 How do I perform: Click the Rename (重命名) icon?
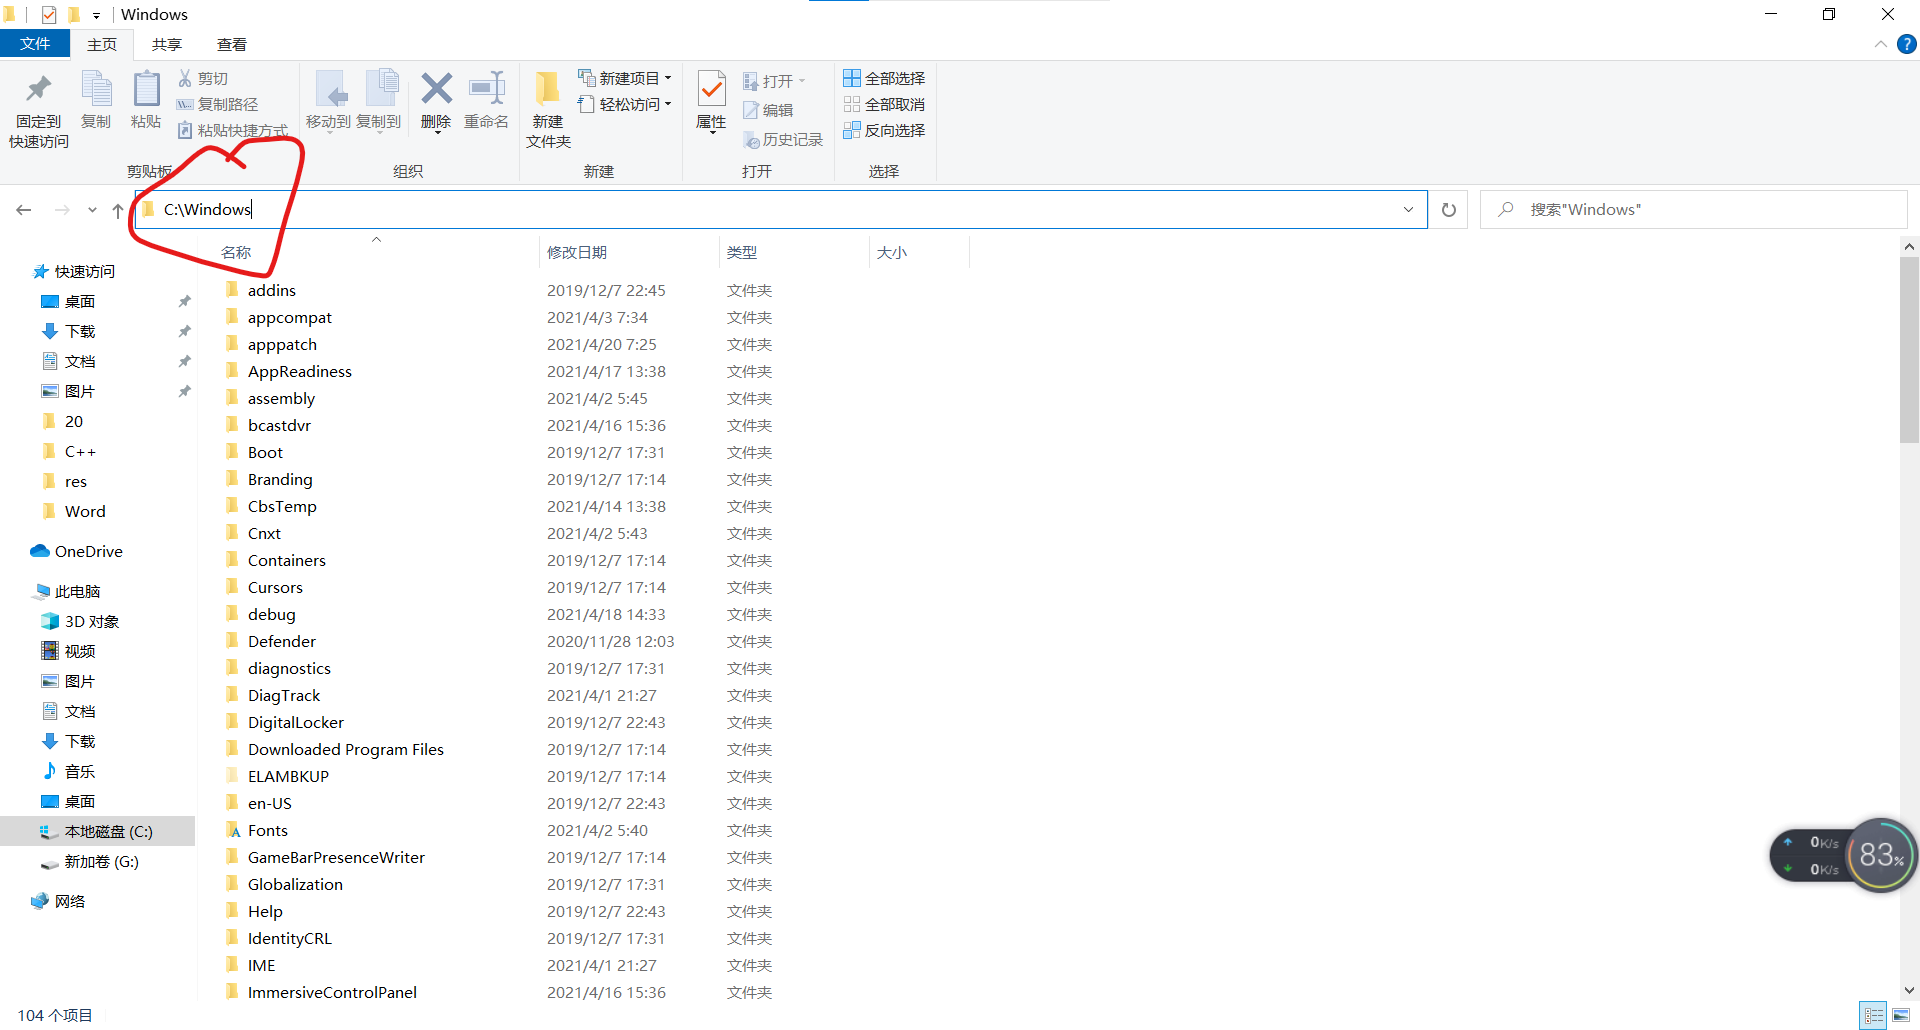(487, 89)
